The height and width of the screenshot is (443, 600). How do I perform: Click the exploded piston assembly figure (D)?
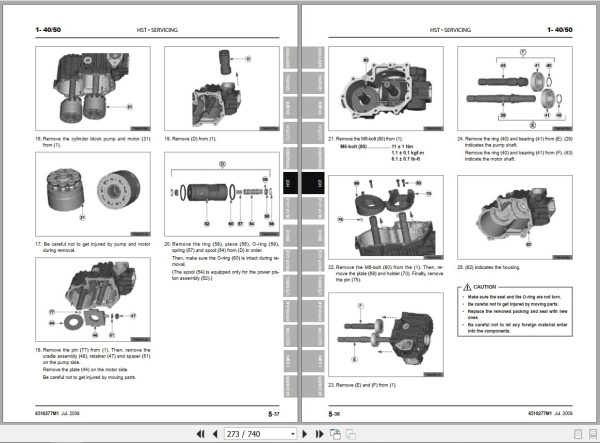pos(222,194)
